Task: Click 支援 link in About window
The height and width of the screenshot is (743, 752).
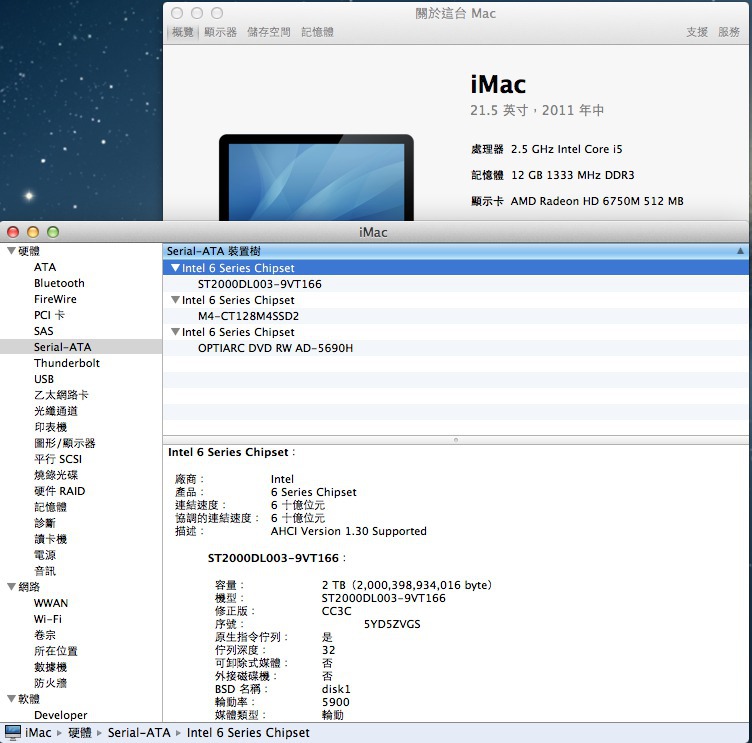Action: point(697,32)
